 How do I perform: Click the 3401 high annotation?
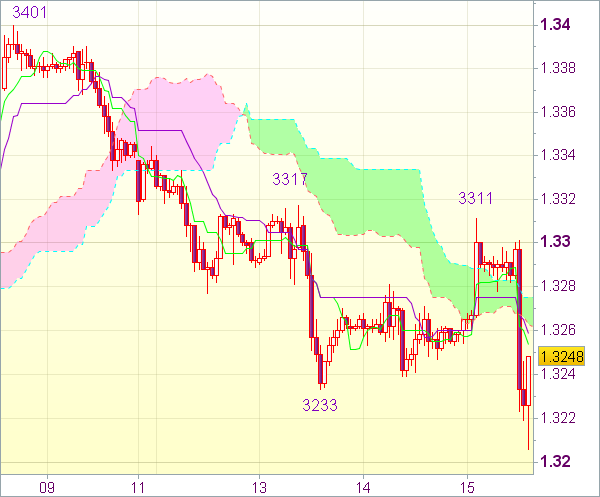click(29, 13)
